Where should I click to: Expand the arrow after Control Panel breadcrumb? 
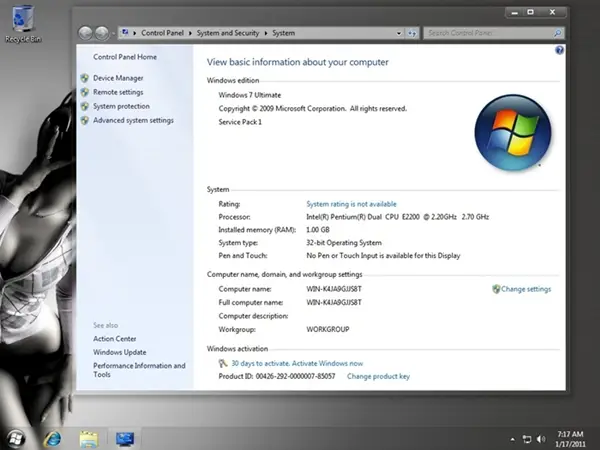click(x=190, y=33)
